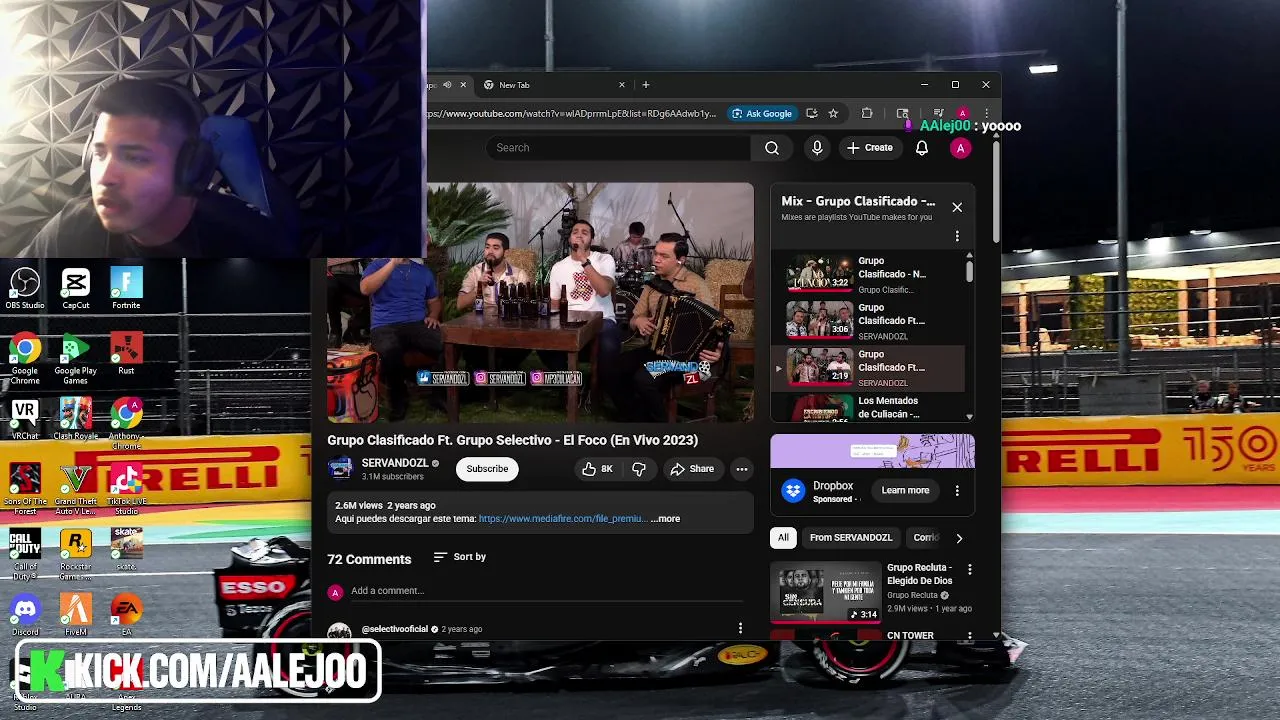Click the YouTube page vertical scrollbar

996,190
